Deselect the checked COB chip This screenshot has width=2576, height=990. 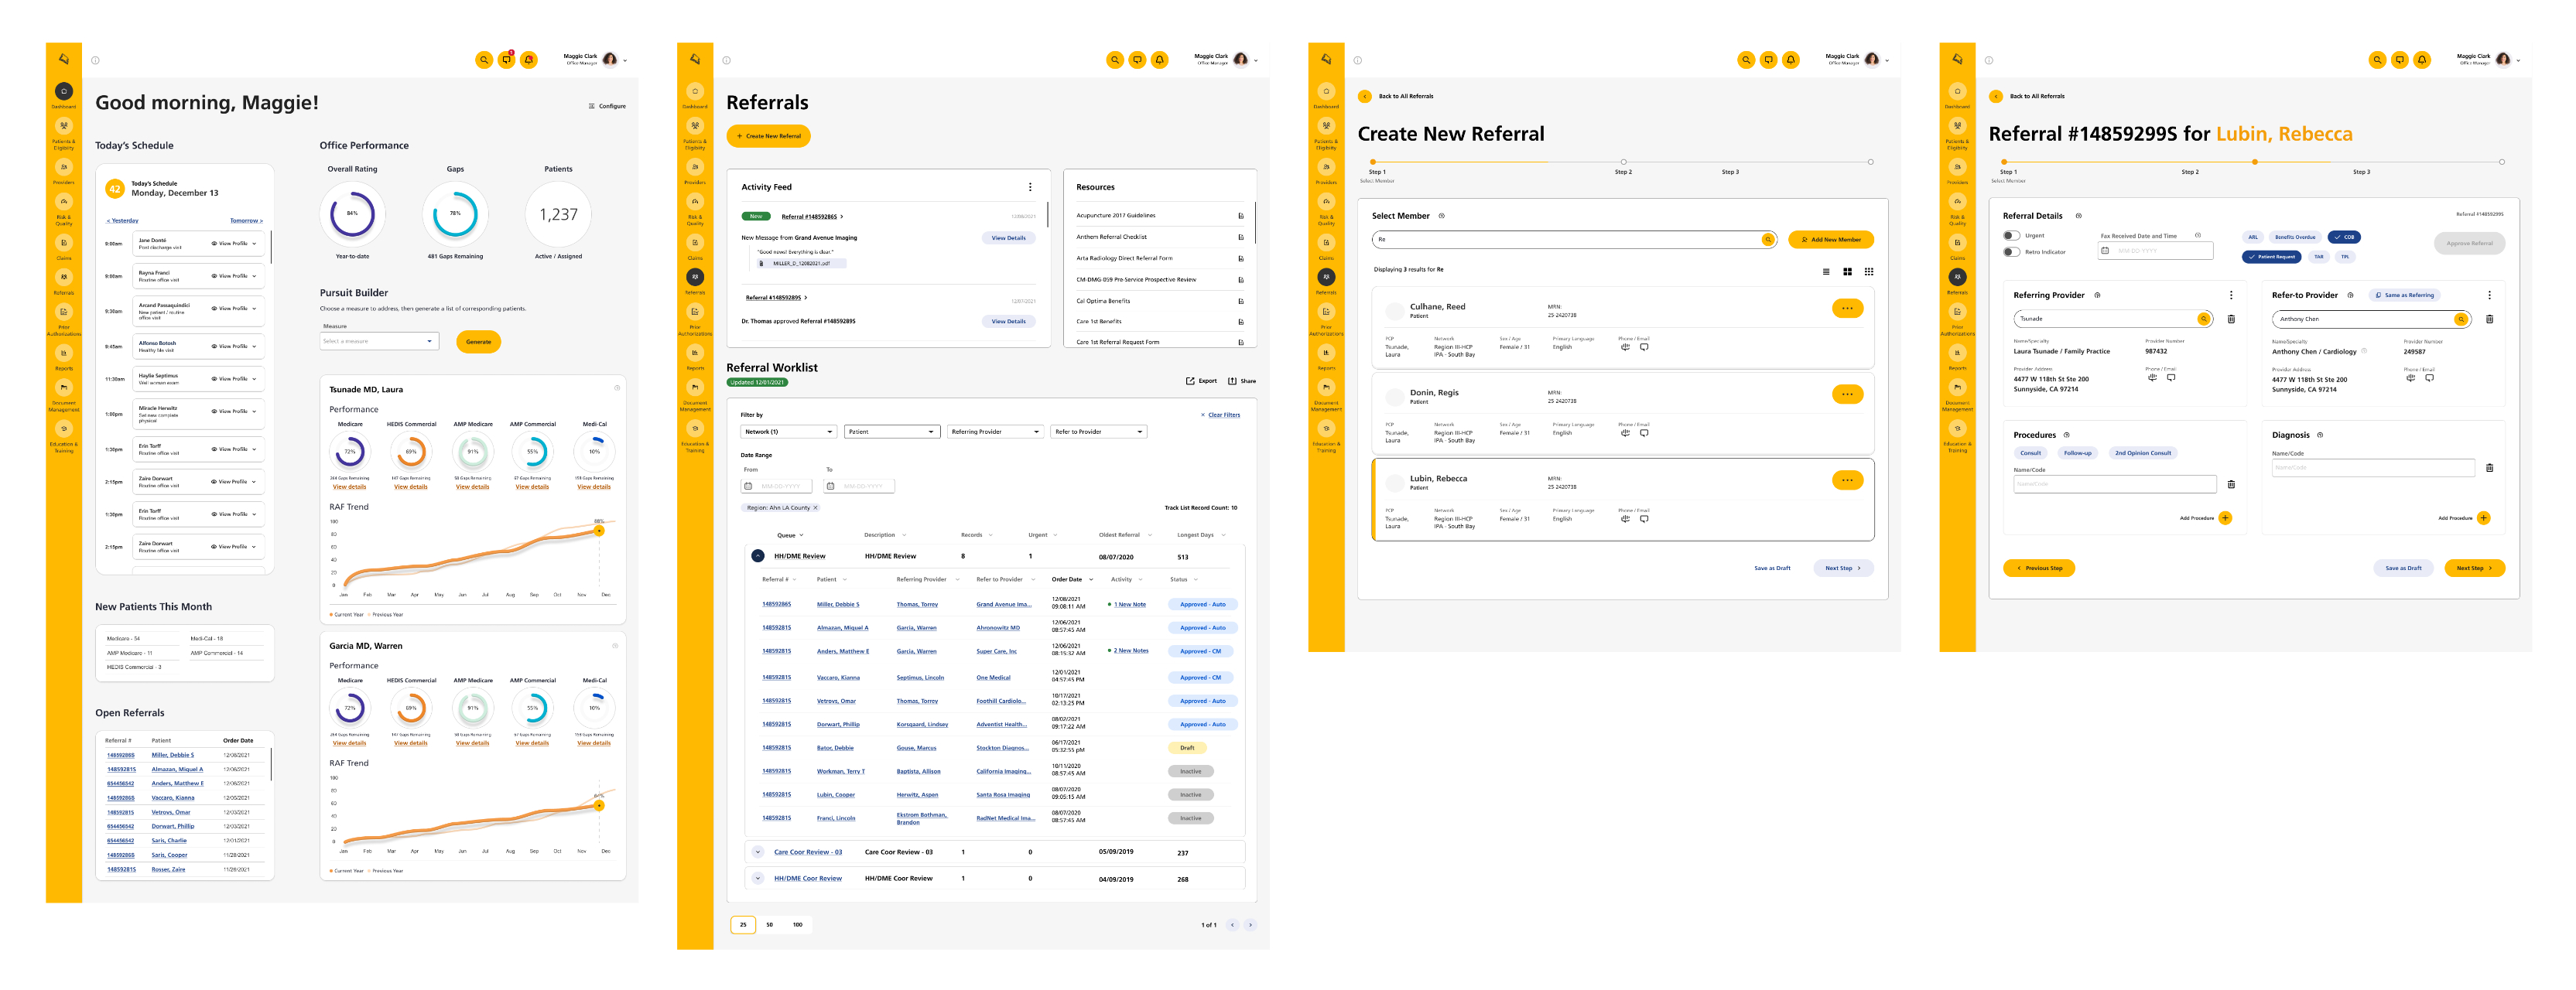point(2344,237)
